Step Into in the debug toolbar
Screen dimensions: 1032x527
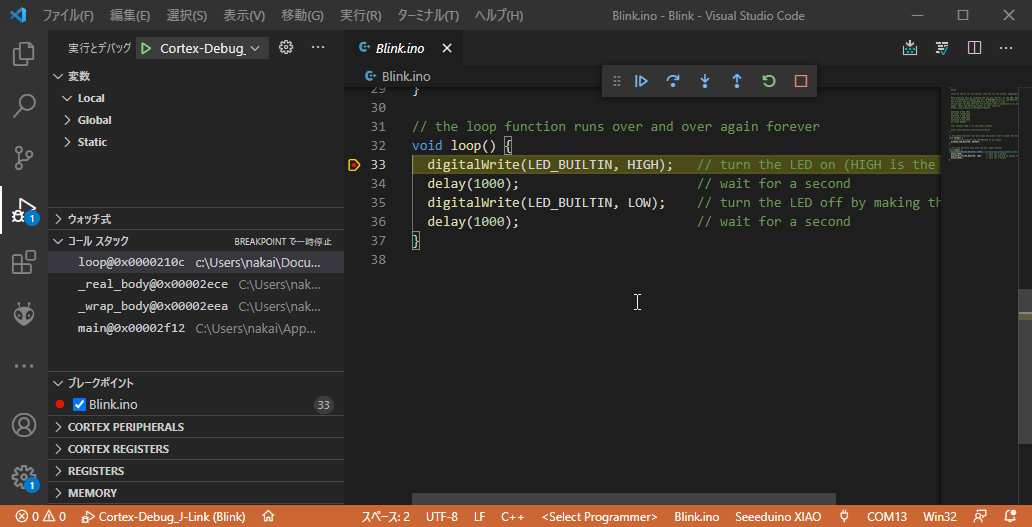point(705,81)
